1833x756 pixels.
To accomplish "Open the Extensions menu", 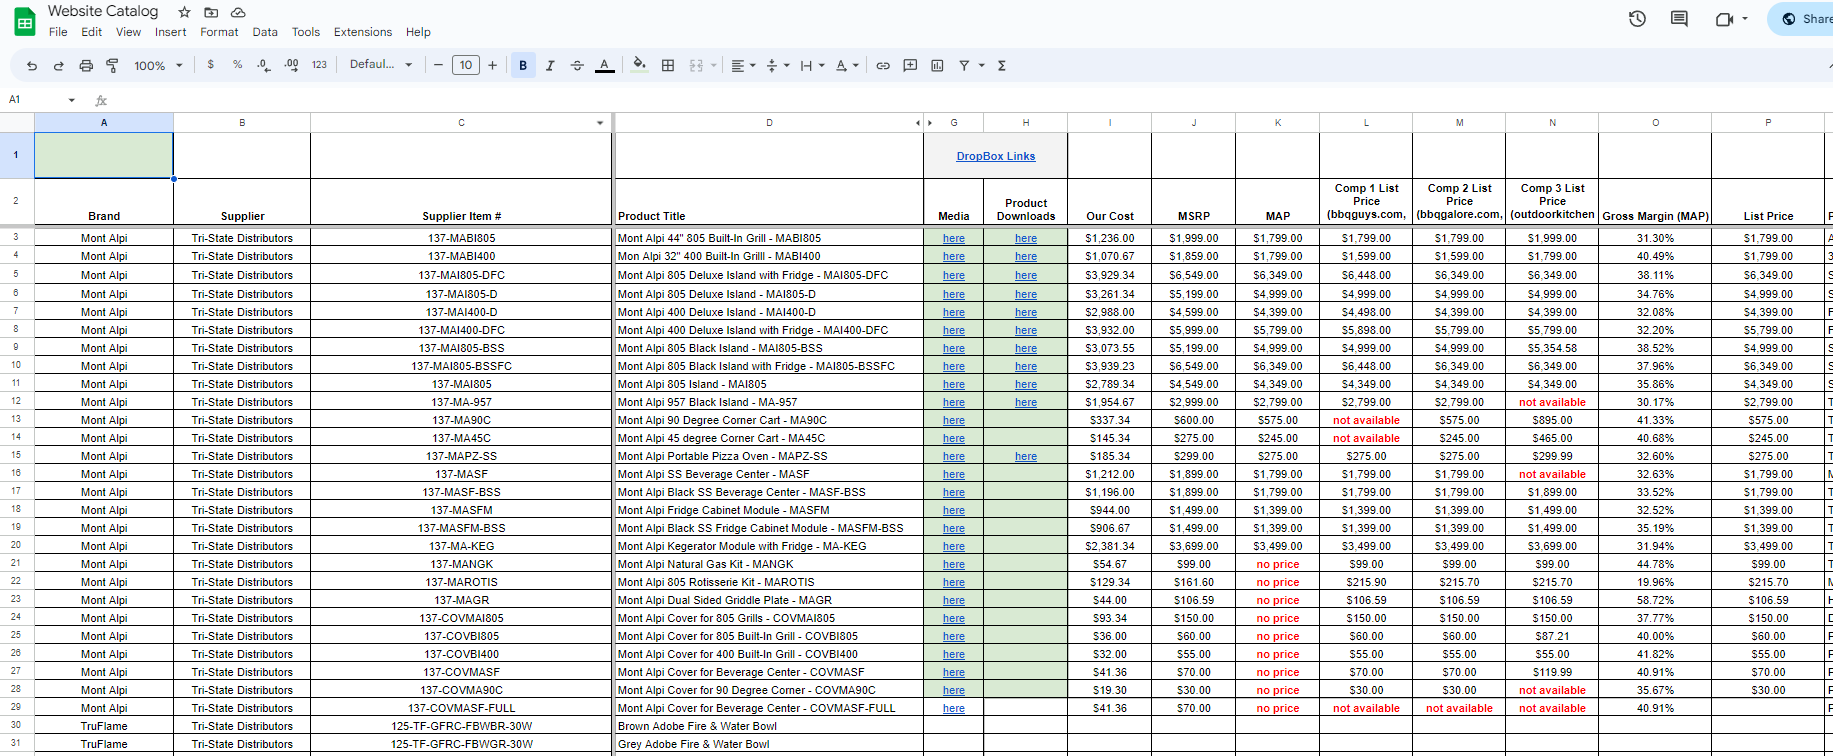I will pos(362,32).
